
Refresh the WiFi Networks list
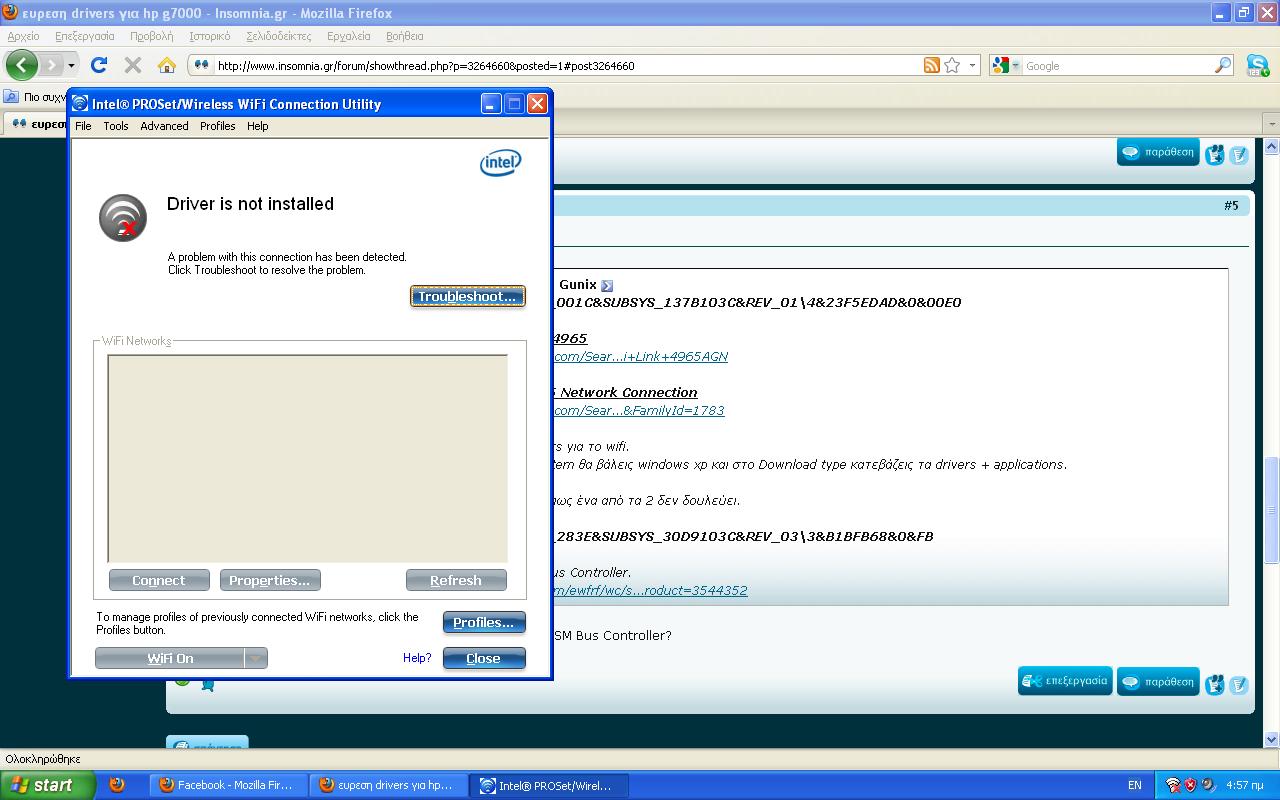pos(456,580)
